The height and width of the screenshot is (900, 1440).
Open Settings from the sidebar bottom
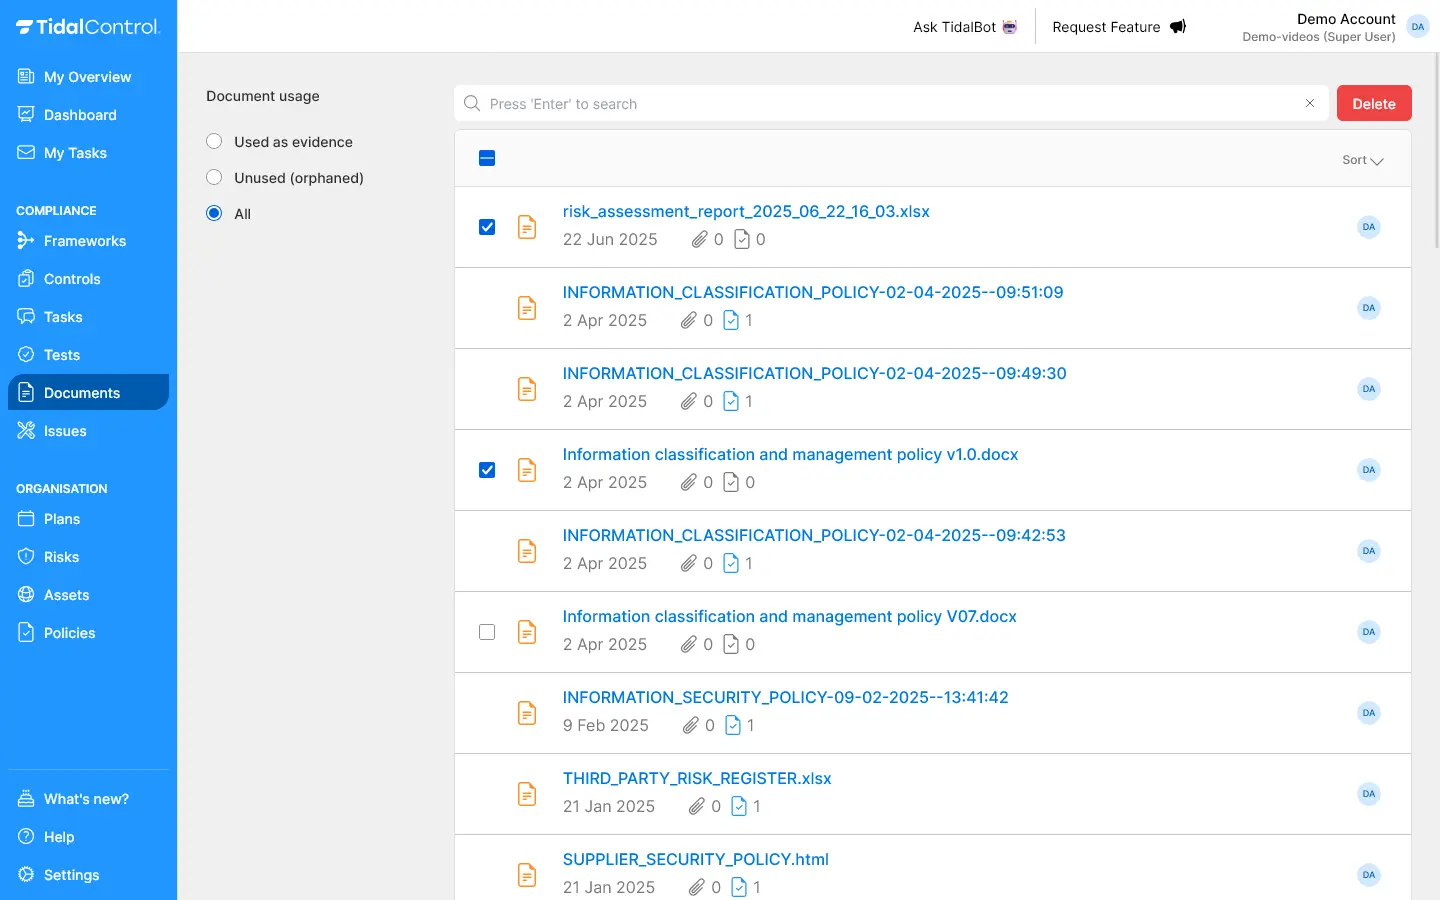pos(71,875)
